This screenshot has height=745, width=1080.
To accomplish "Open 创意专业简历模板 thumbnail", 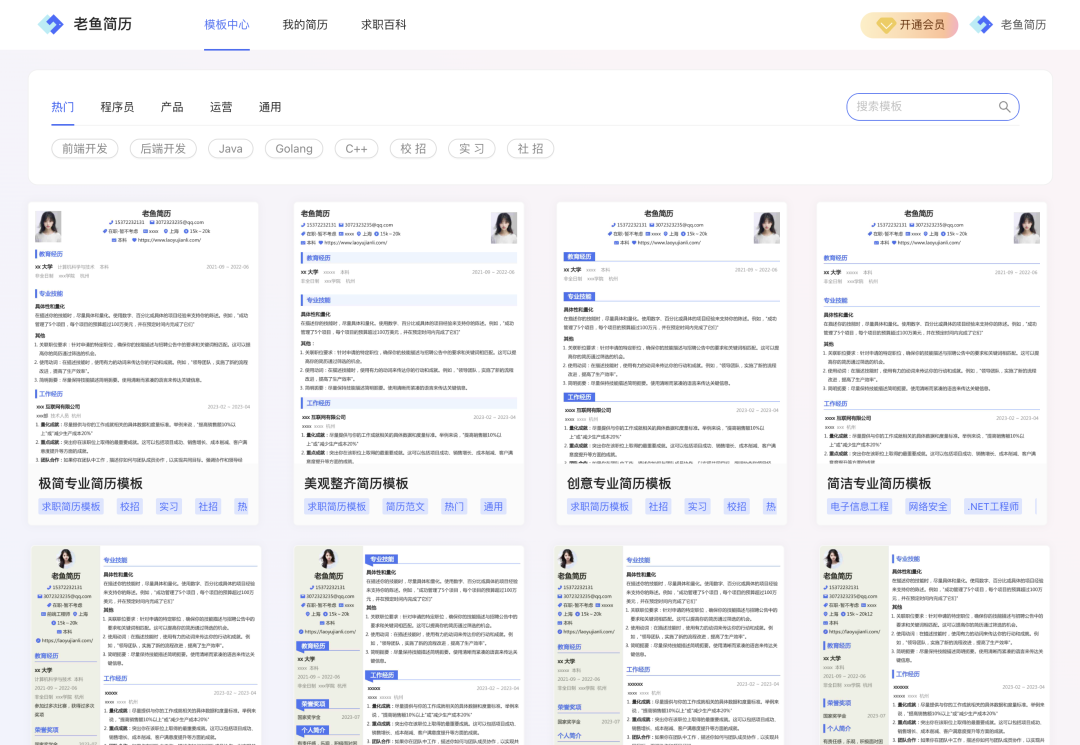I will point(672,334).
